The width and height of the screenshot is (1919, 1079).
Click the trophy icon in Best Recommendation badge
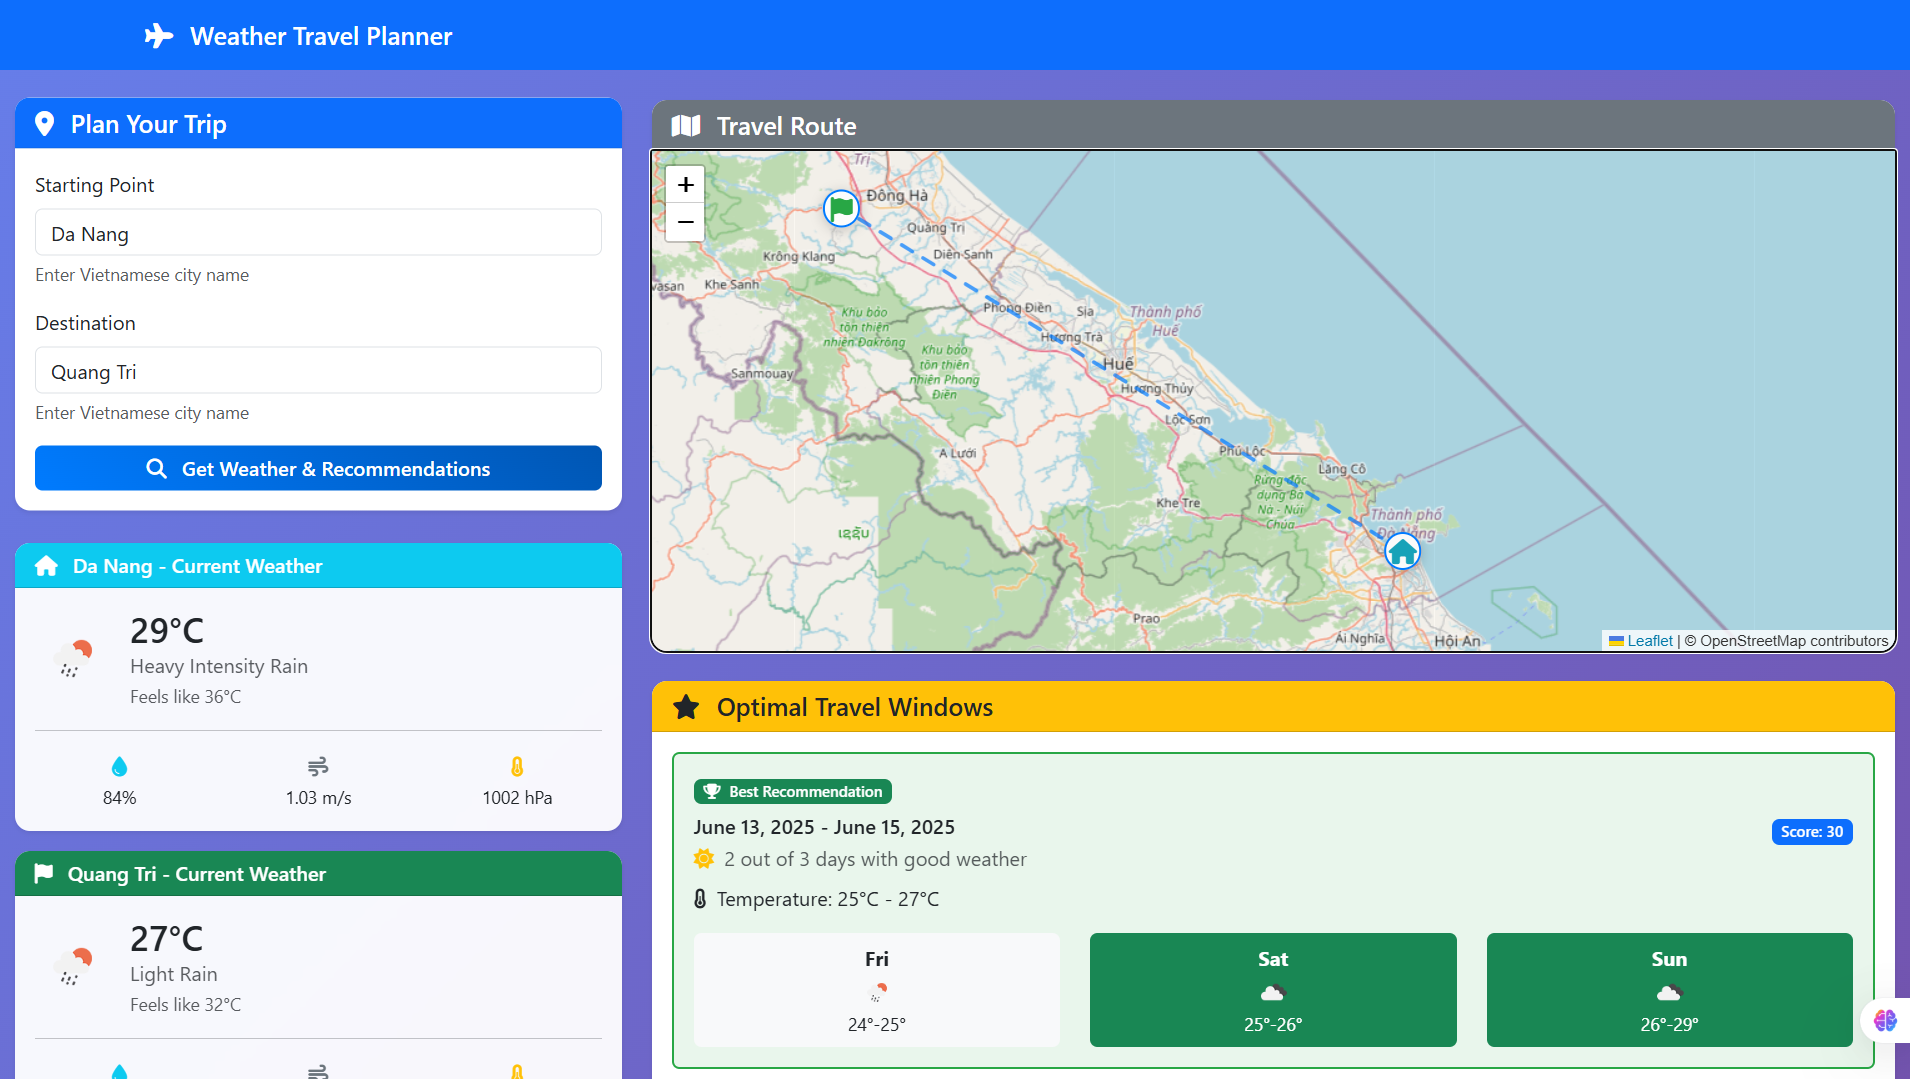pyautogui.click(x=712, y=791)
